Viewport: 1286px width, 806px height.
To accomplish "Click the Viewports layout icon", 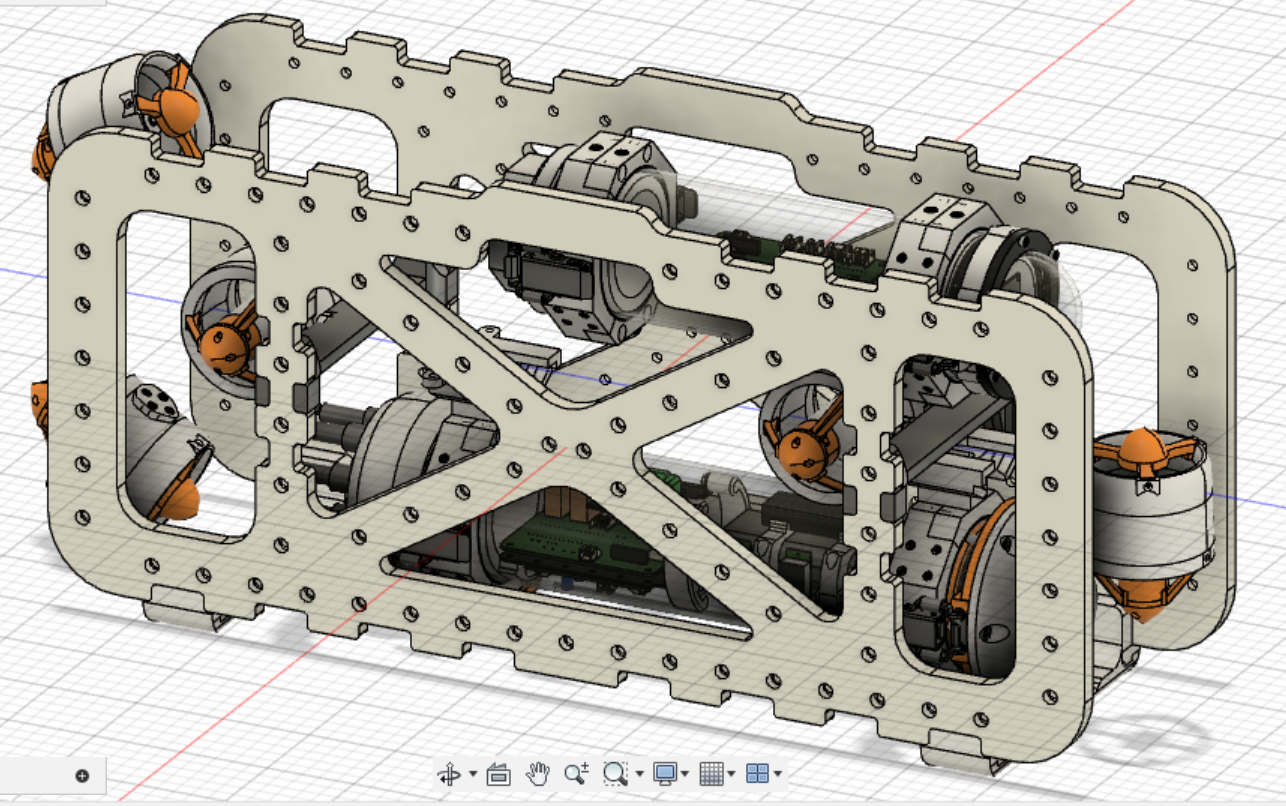I will tap(757, 773).
